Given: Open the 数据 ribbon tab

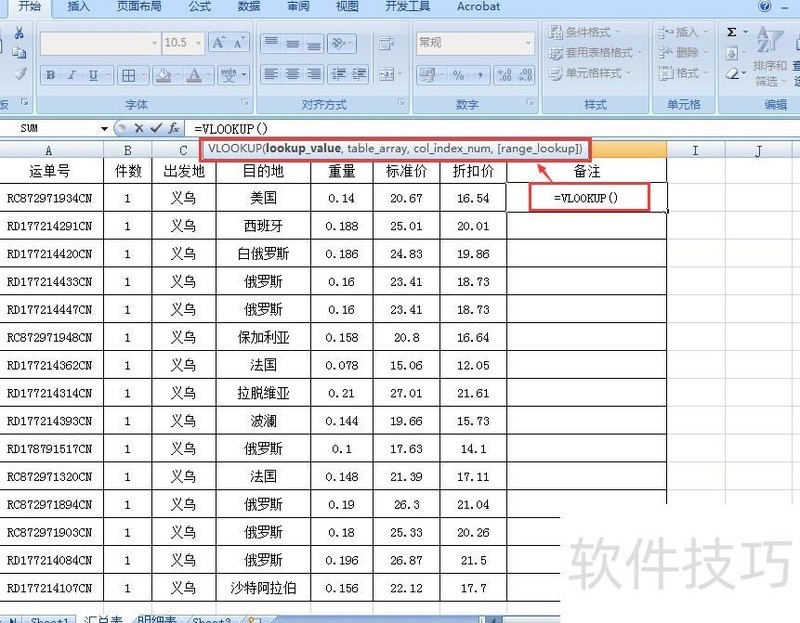Looking at the screenshot, I should coord(246,8).
